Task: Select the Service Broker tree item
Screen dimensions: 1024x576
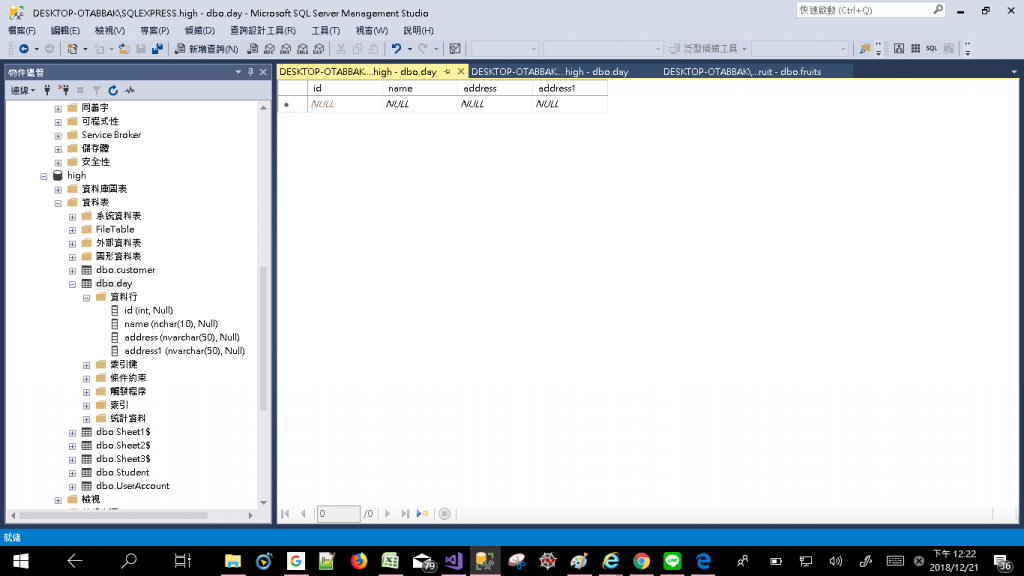Action: coord(111,135)
